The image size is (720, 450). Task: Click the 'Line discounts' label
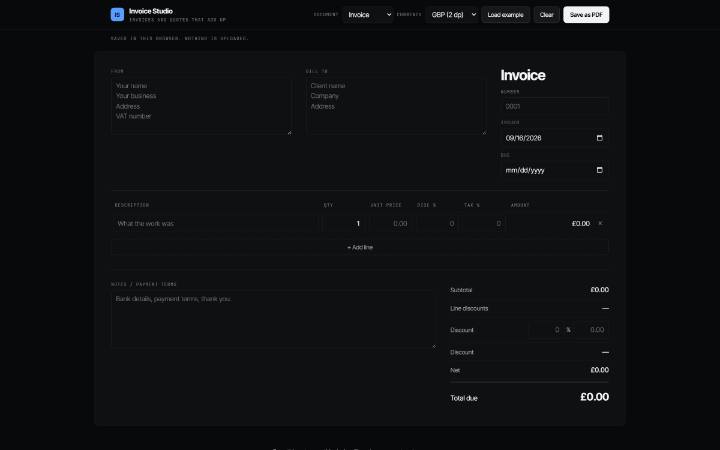pos(469,309)
